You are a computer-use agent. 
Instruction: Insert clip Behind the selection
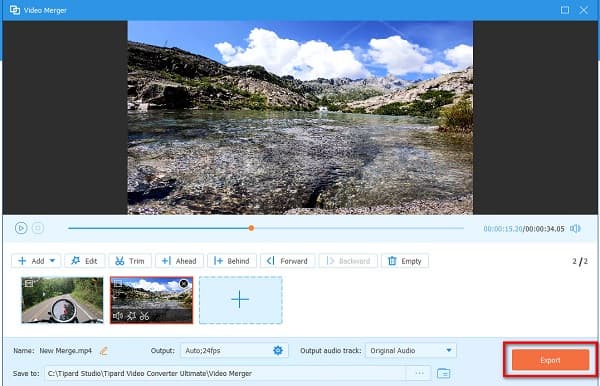(232, 261)
